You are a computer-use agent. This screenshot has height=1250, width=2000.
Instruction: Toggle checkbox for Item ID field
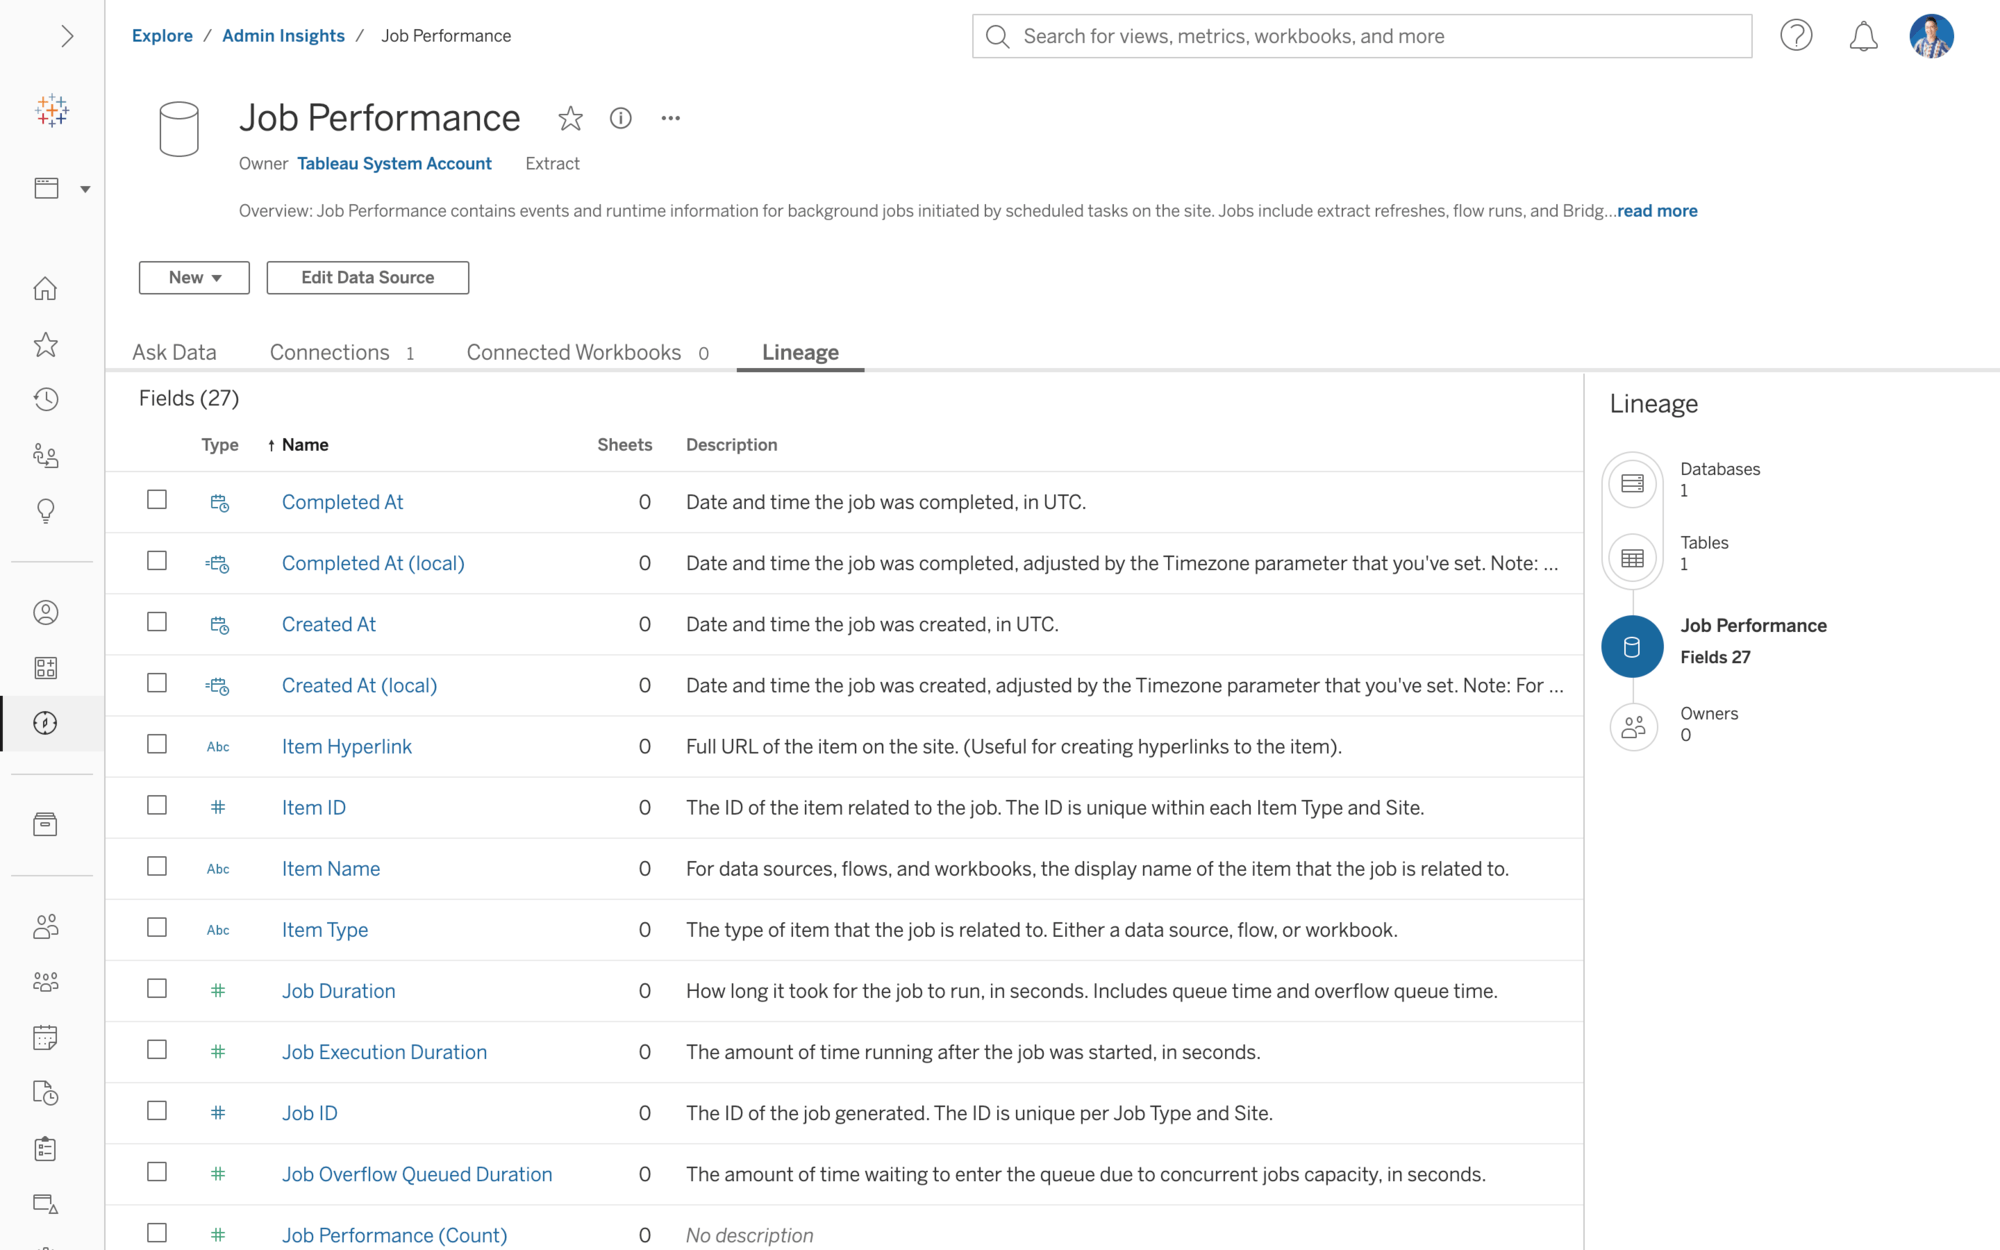click(x=157, y=804)
